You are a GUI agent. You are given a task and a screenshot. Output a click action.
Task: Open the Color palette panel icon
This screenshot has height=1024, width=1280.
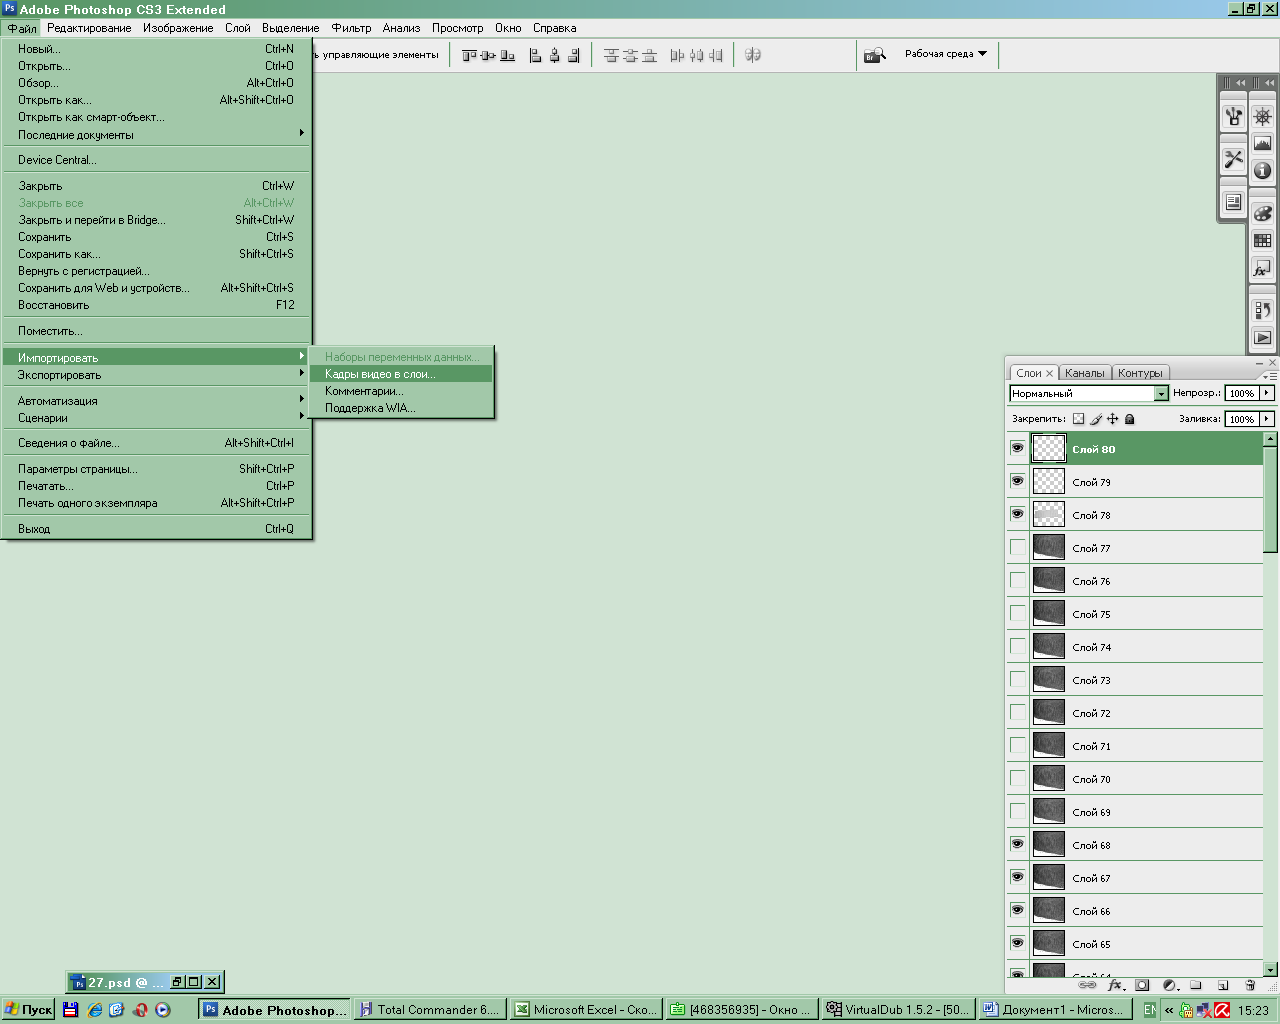(1263, 213)
